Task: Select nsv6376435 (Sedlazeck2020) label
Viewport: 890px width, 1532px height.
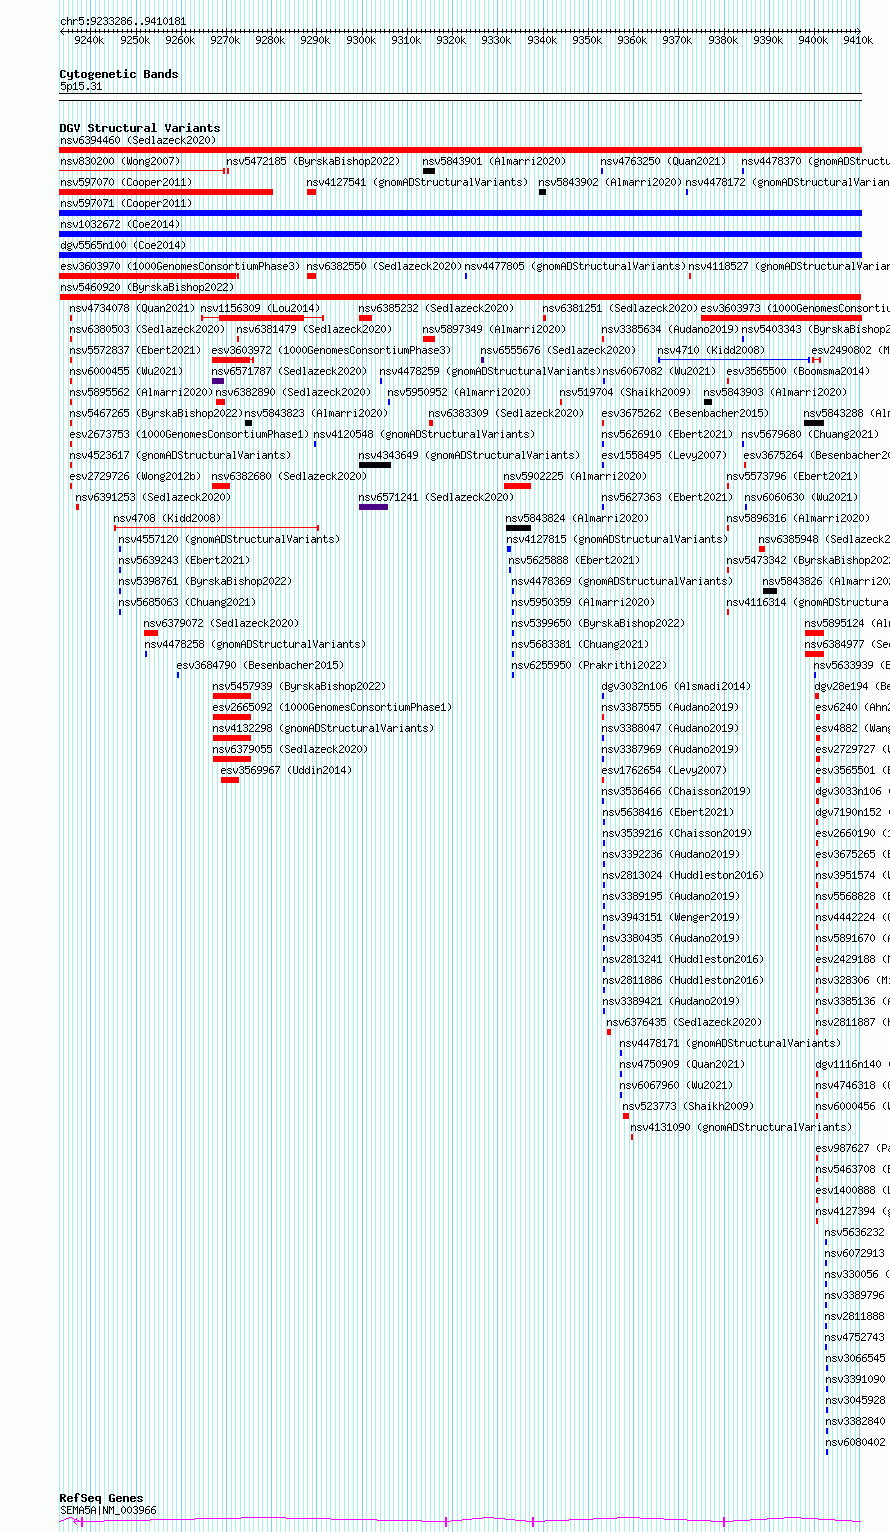Action: (x=685, y=1023)
